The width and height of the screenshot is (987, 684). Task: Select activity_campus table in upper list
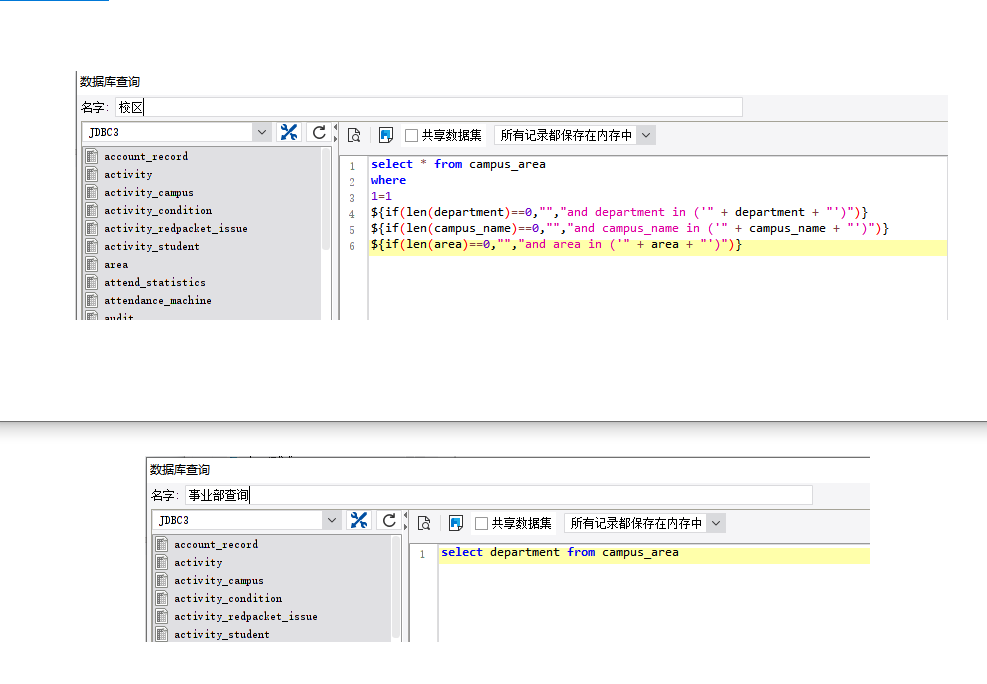[x=149, y=193]
